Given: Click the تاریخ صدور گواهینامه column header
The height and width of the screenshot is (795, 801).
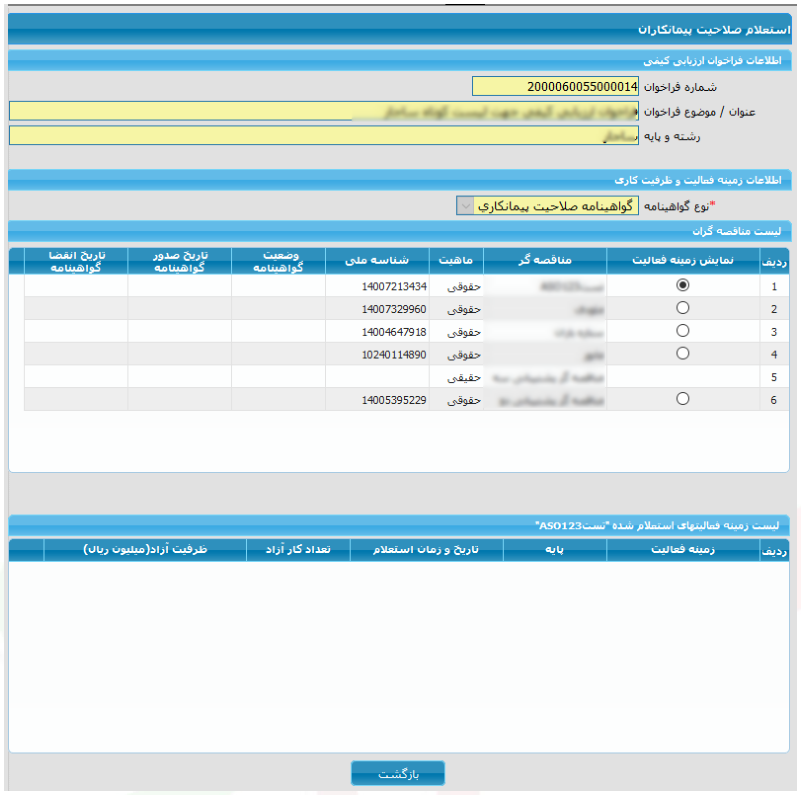Looking at the screenshot, I should pos(180,261).
